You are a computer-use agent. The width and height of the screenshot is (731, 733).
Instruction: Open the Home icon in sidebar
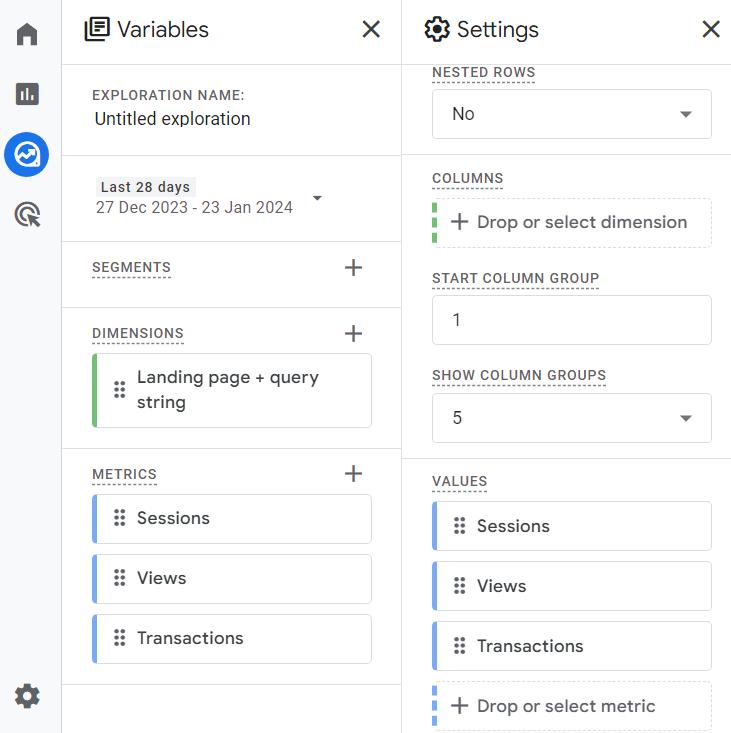27,35
